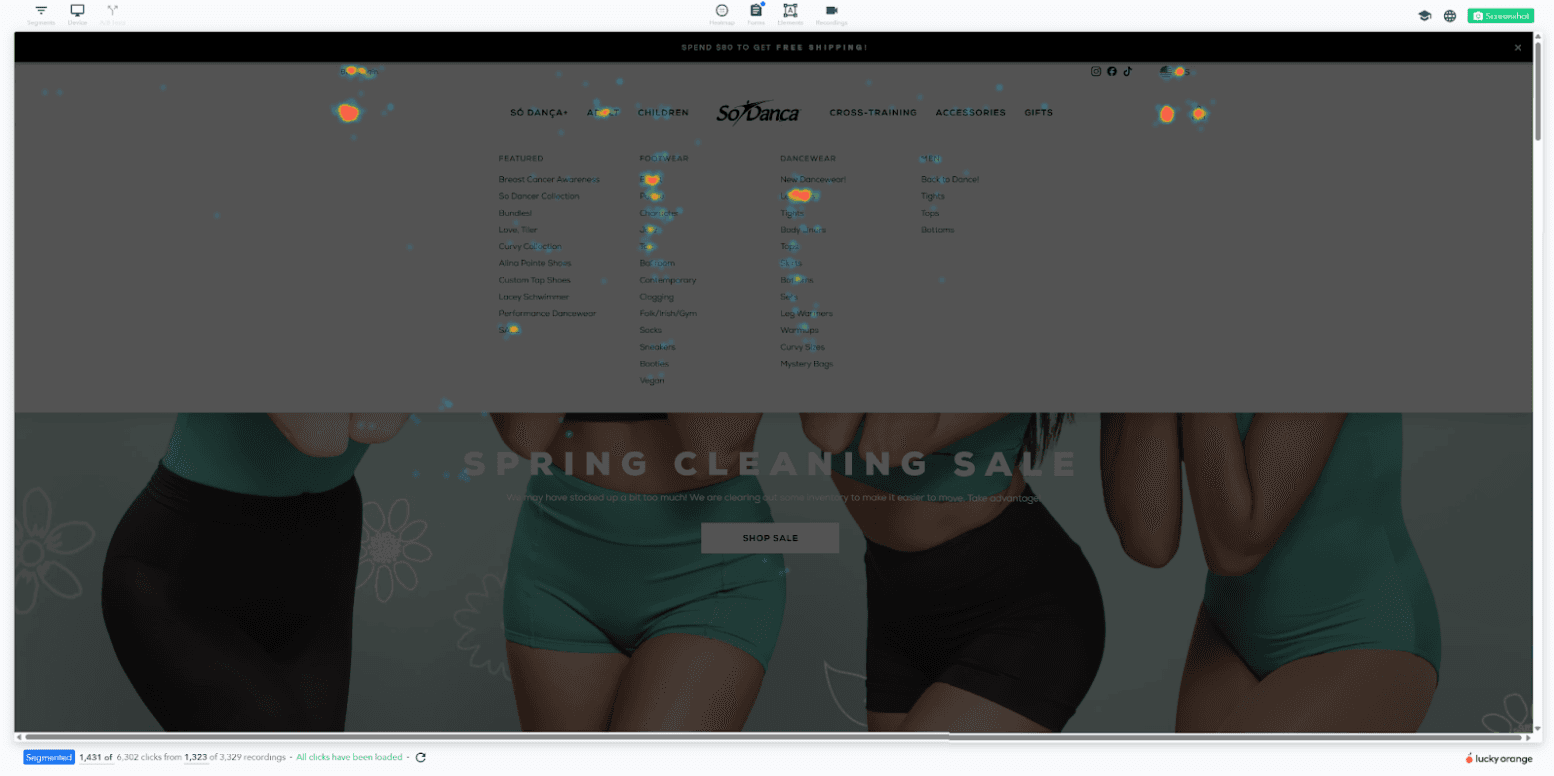
Task: Select the ACCESSORIES menu item
Action: [969, 112]
